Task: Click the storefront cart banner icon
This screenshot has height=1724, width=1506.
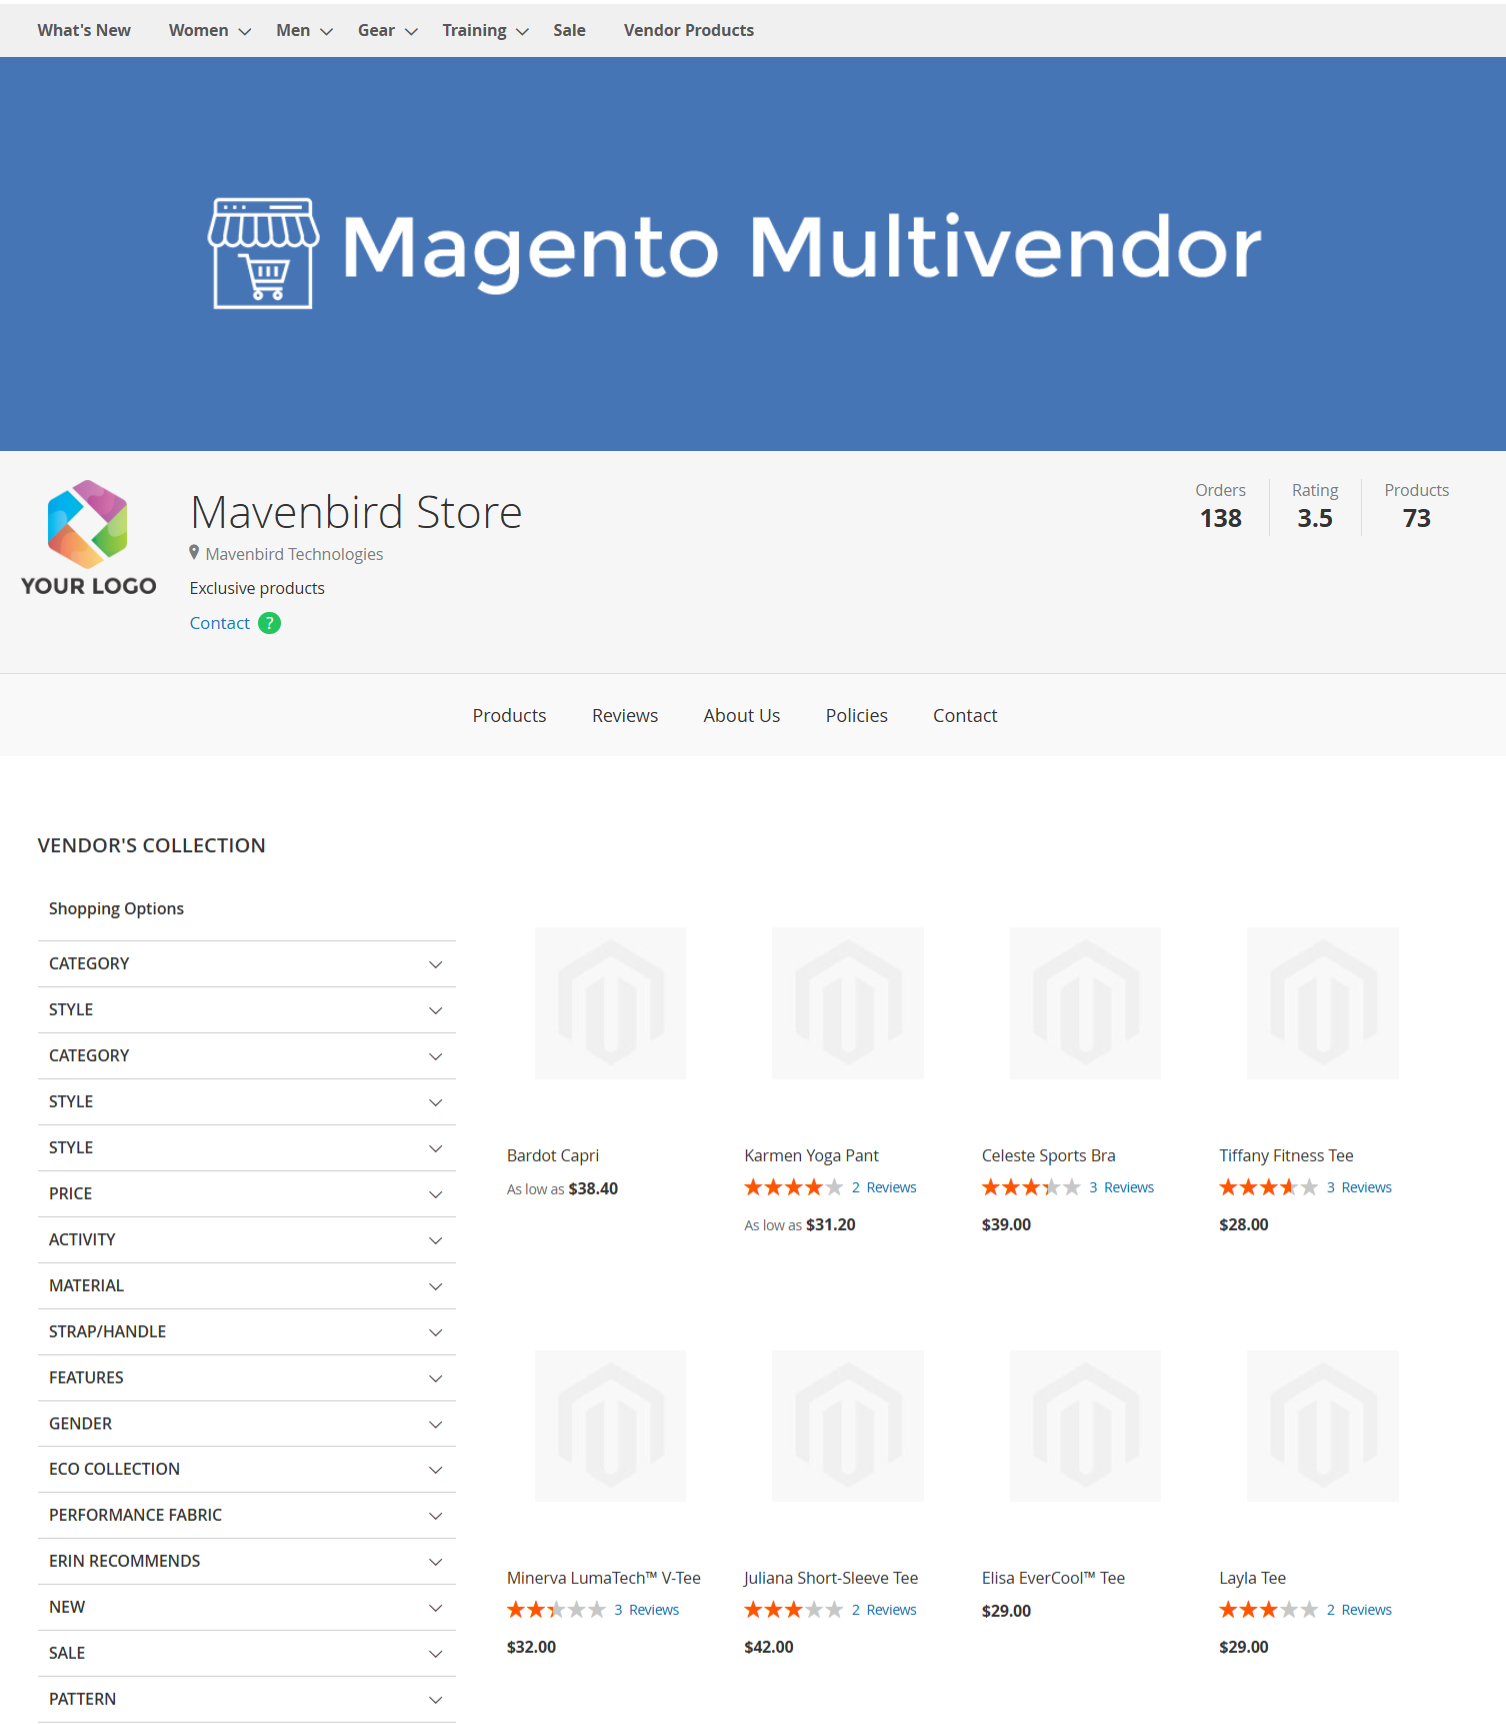Action: coord(263,253)
